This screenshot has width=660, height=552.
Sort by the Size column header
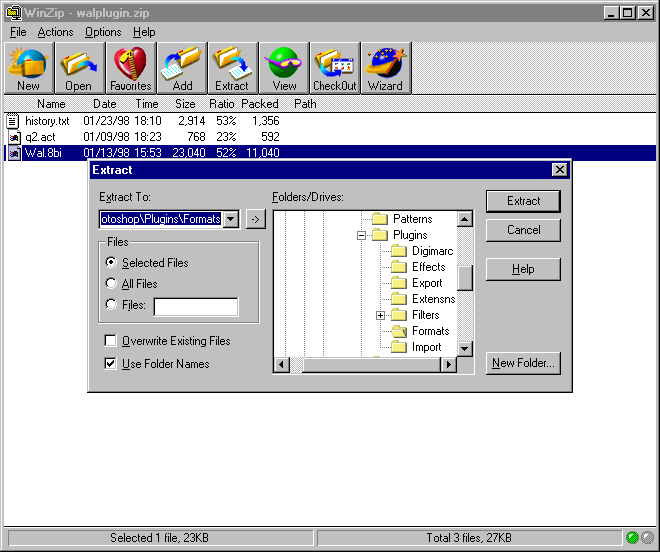tap(185, 104)
